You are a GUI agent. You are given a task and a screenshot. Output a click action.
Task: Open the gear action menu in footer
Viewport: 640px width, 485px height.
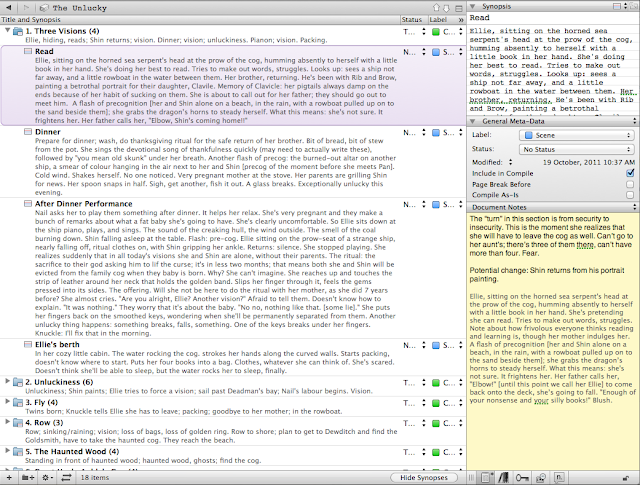(47, 477)
